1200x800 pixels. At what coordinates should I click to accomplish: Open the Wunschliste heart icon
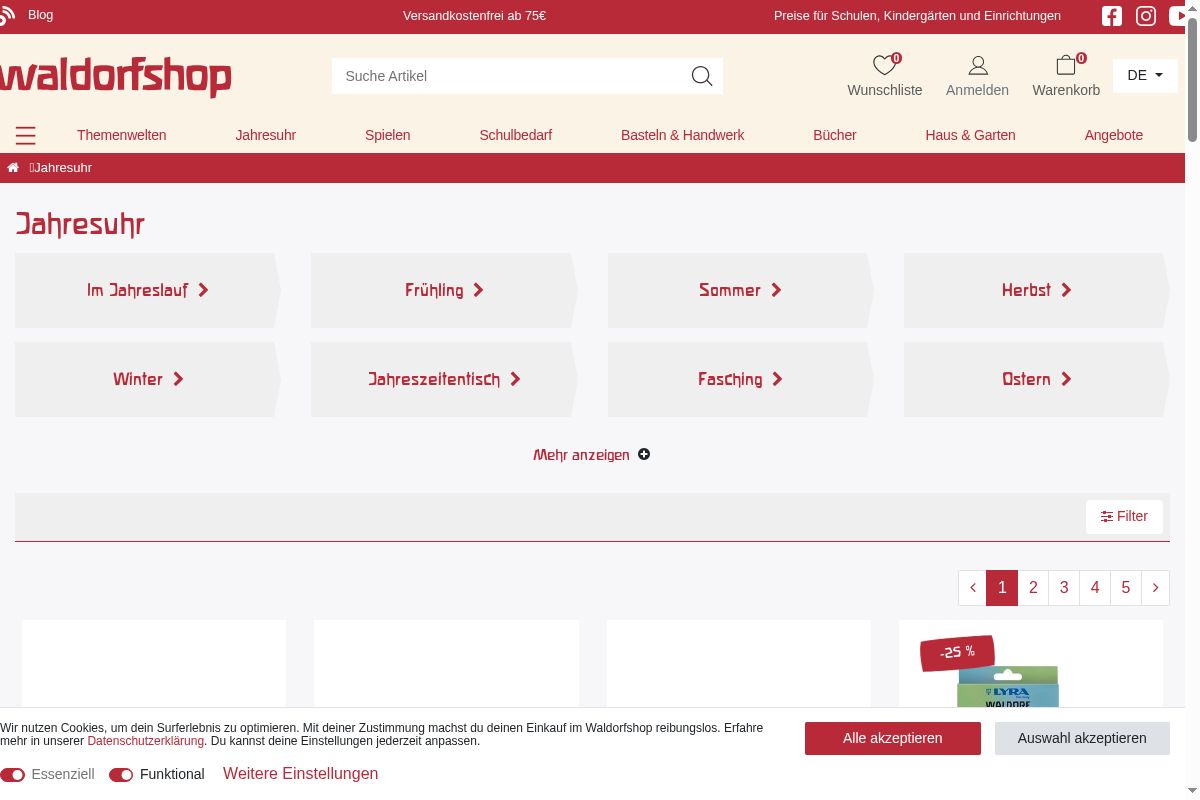click(884, 66)
